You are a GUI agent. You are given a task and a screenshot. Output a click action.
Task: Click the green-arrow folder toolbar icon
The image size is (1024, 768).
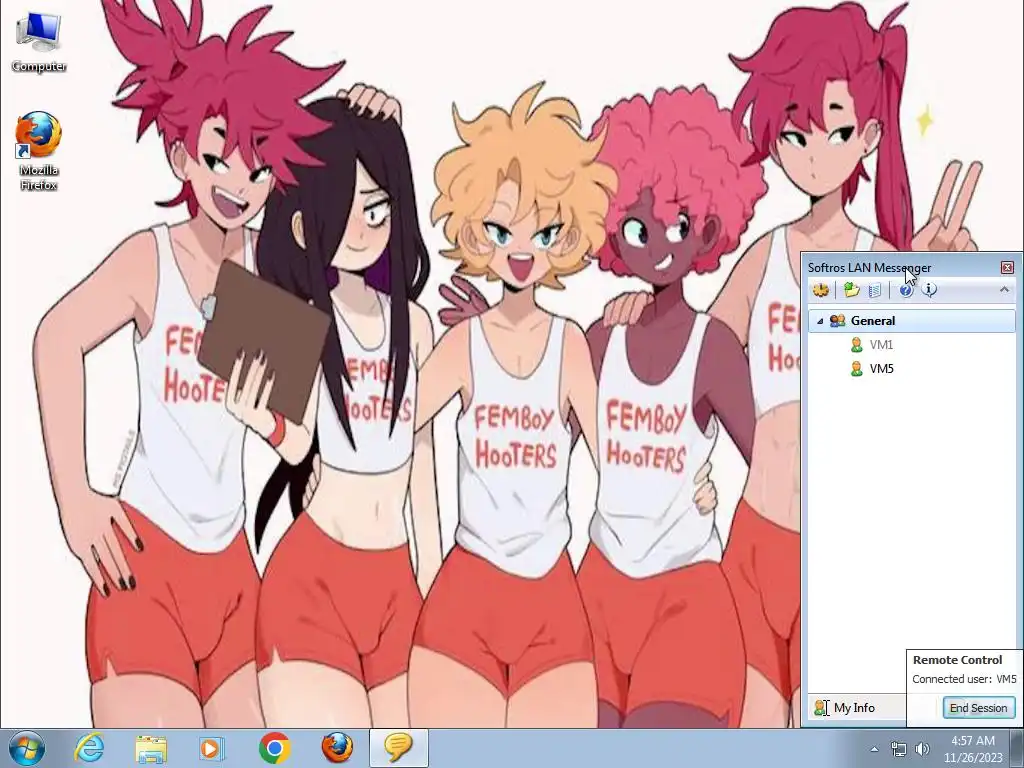coord(851,289)
